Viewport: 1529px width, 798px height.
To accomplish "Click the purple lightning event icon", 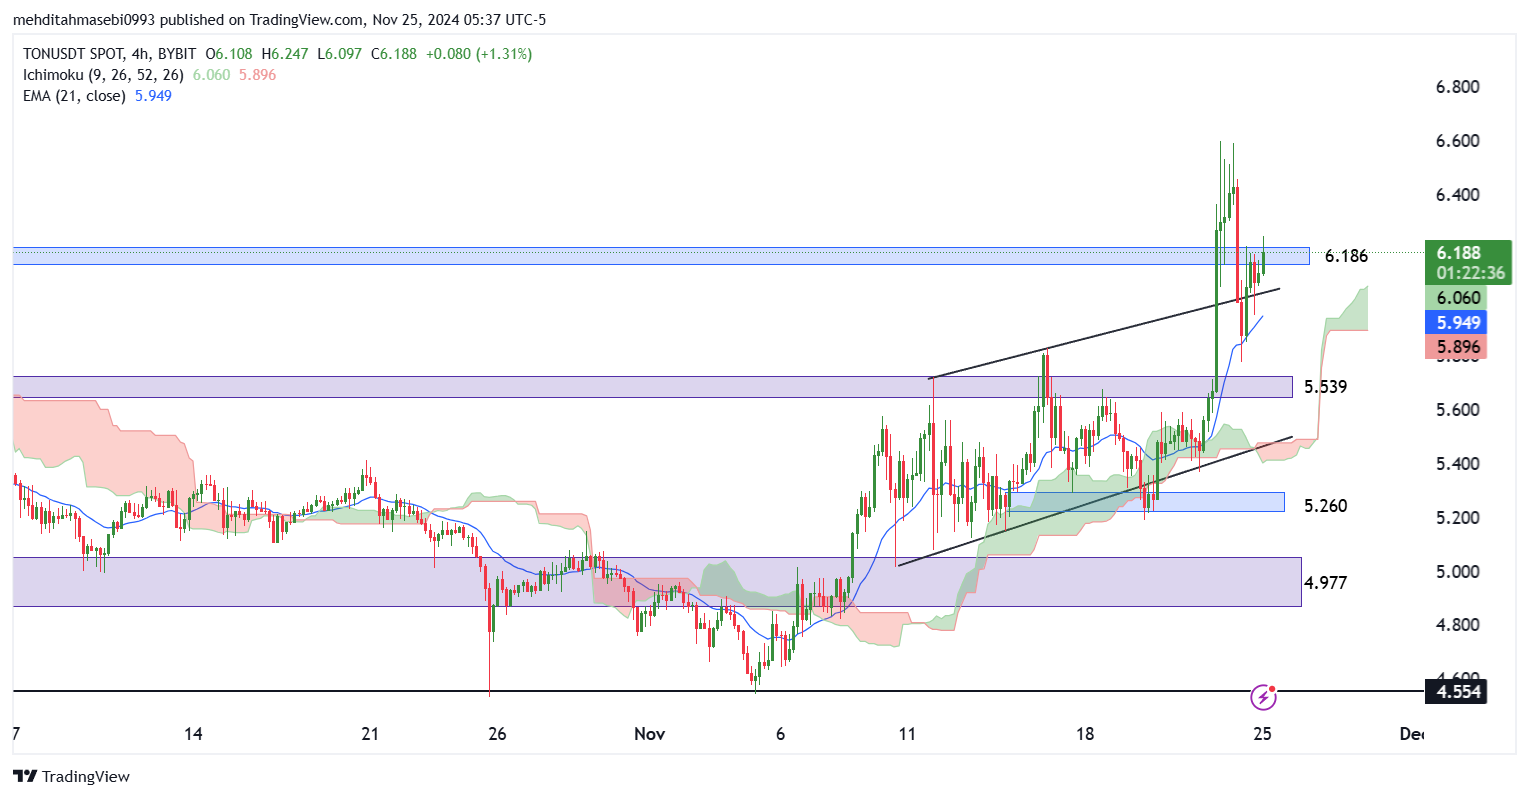I will (x=1263, y=696).
